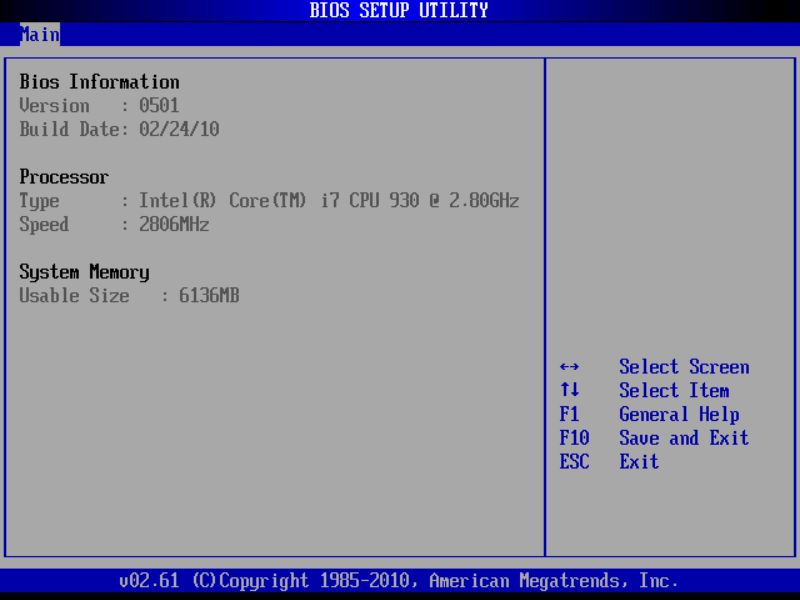Click the BIOS SETUP UTILITY title bar
Image resolution: width=800 pixels, height=600 pixels.
tap(400, 10)
